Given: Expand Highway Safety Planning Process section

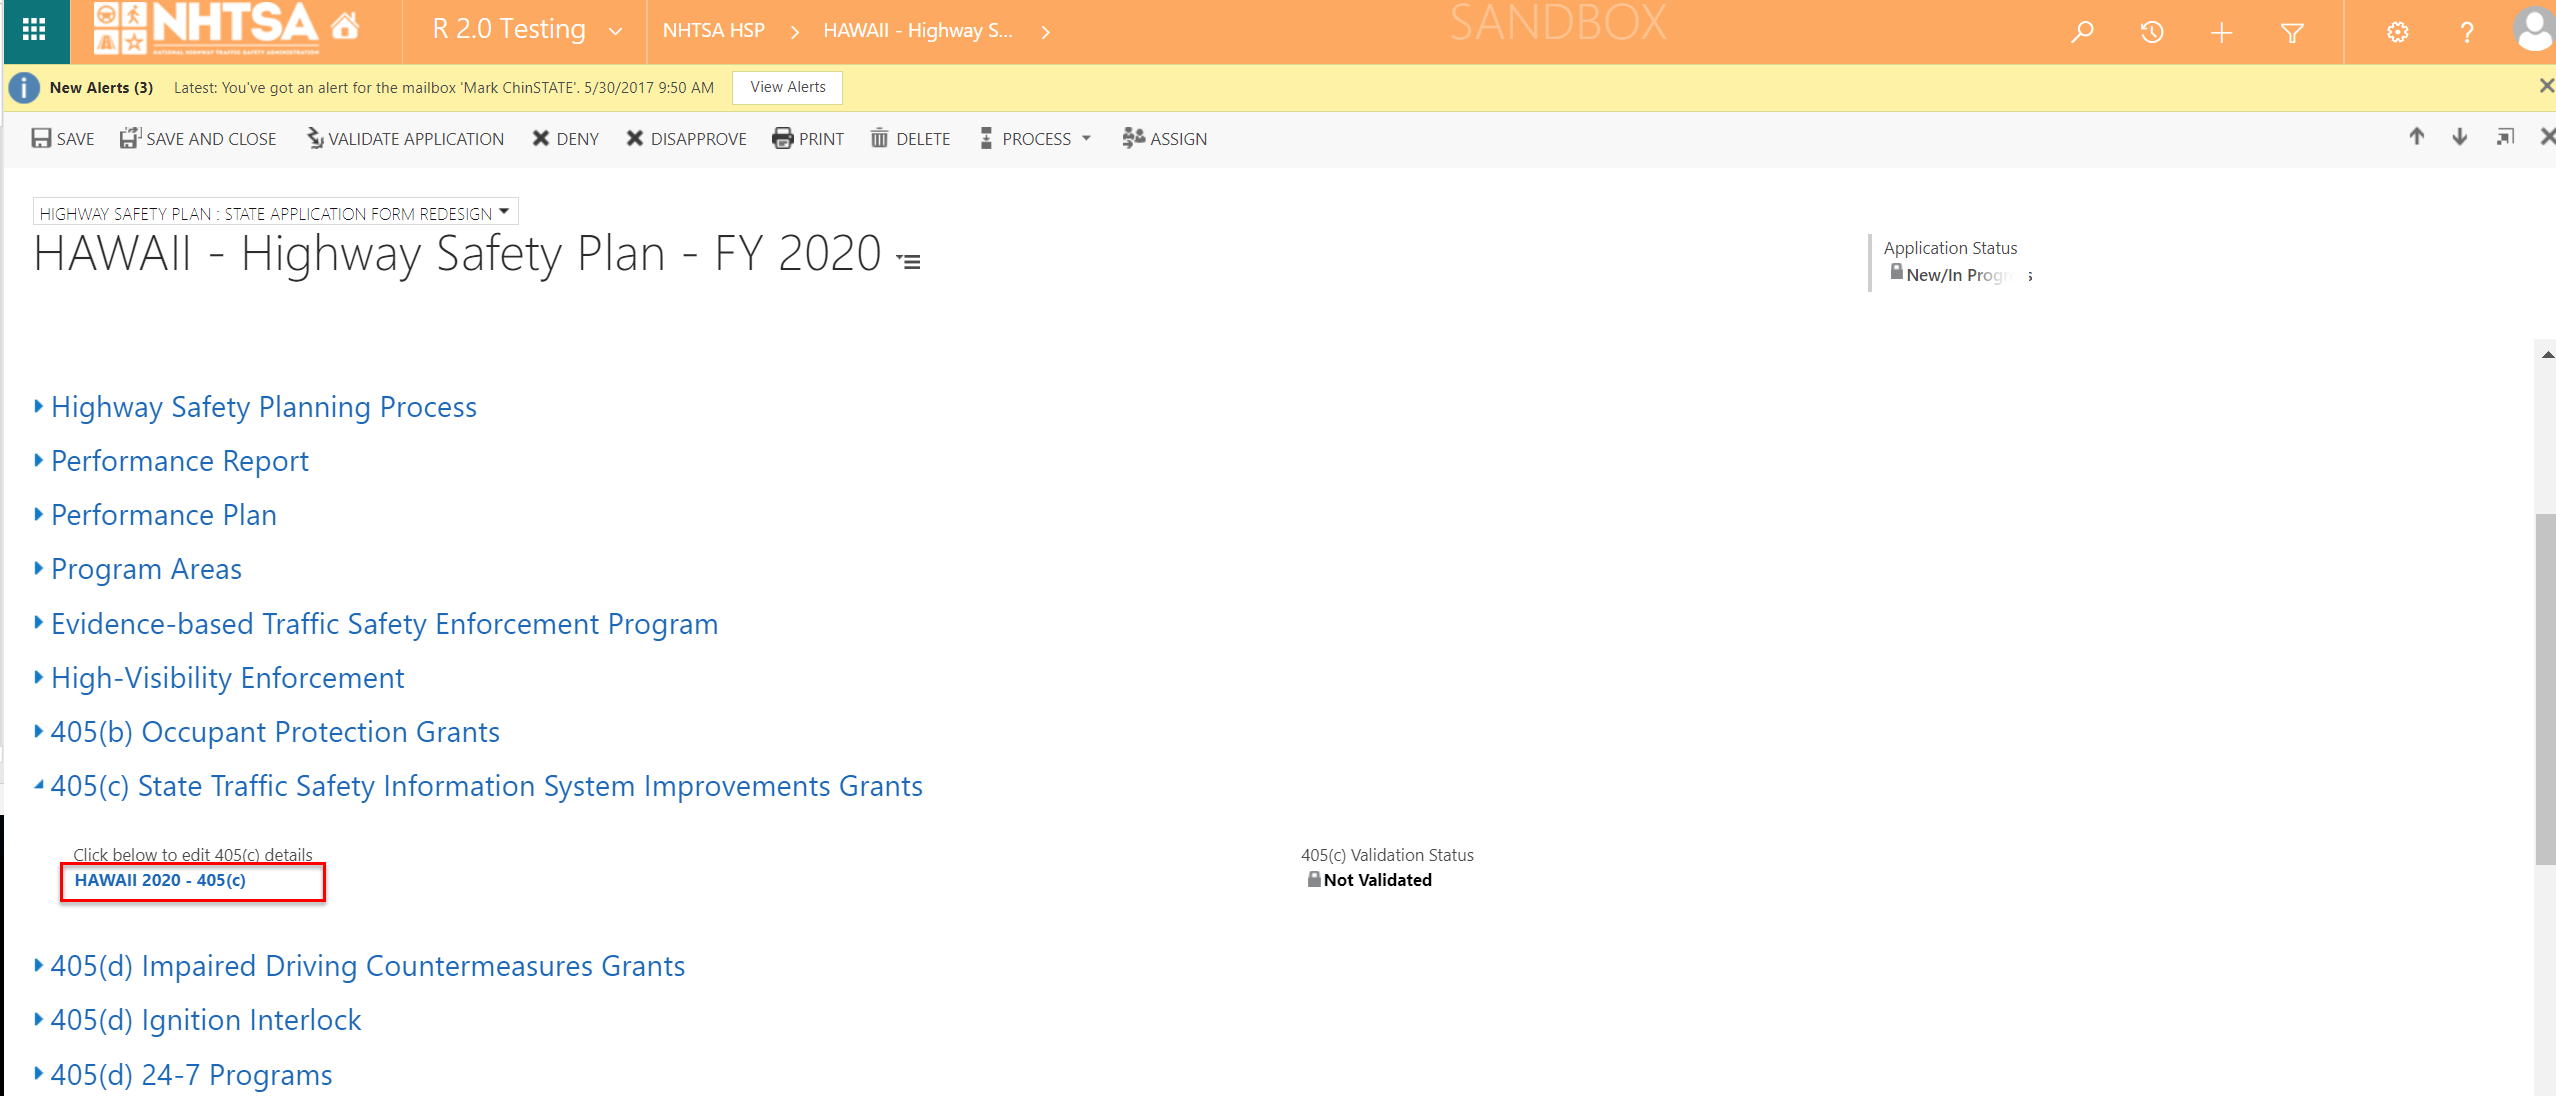Looking at the screenshot, I should pyautogui.click(x=264, y=407).
